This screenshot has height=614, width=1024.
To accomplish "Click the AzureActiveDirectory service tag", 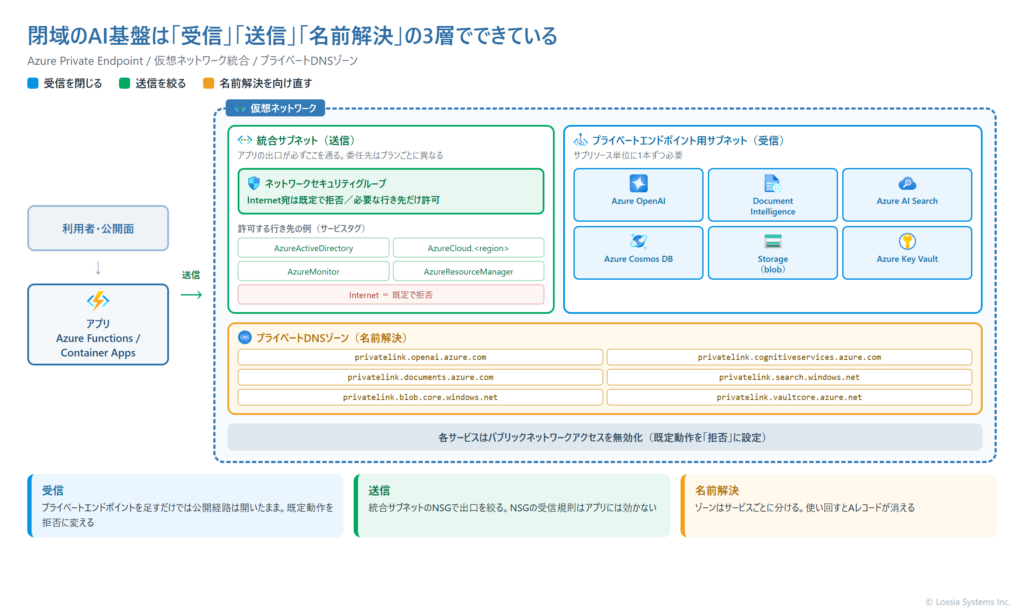I will pyautogui.click(x=313, y=248).
